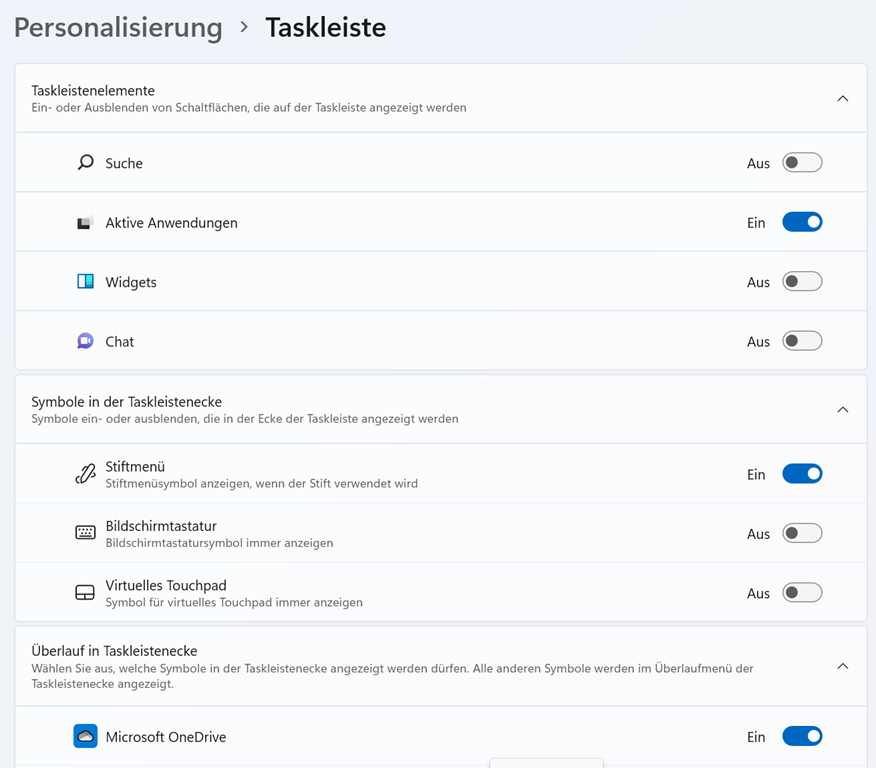This screenshot has height=768, width=876.
Task: Enable the Suche toggle switch
Action: coord(802,163)
